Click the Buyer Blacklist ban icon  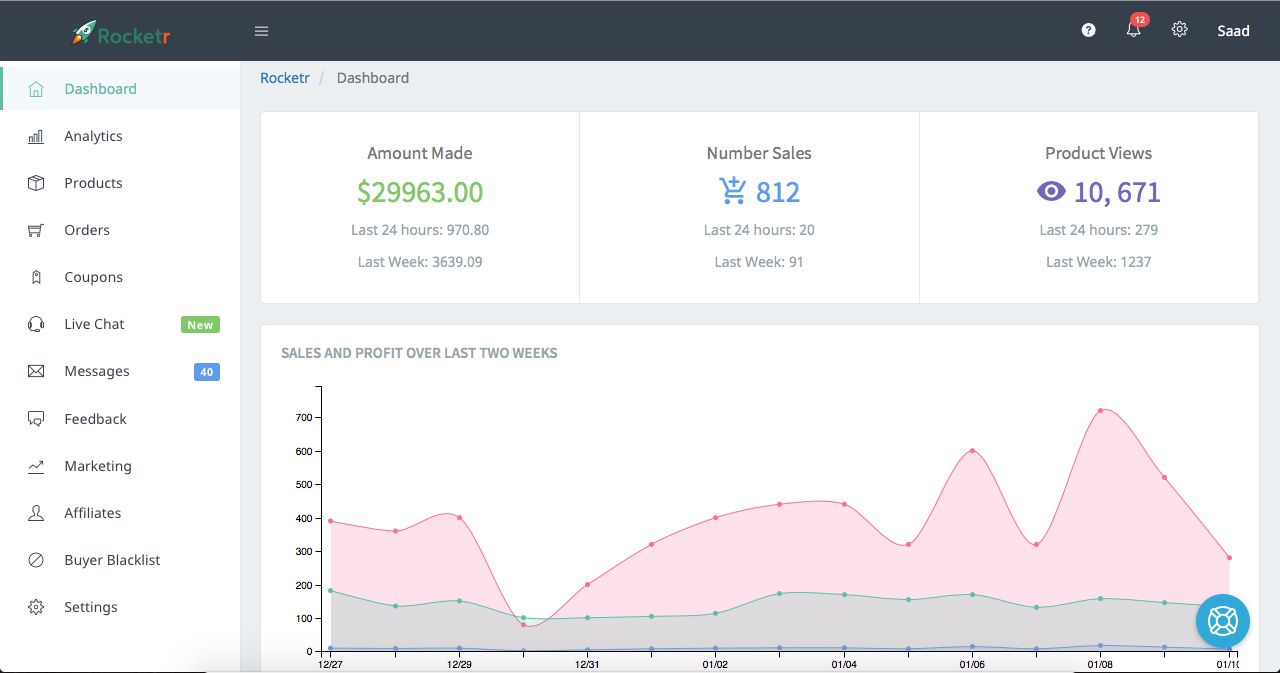click(36, 560)
